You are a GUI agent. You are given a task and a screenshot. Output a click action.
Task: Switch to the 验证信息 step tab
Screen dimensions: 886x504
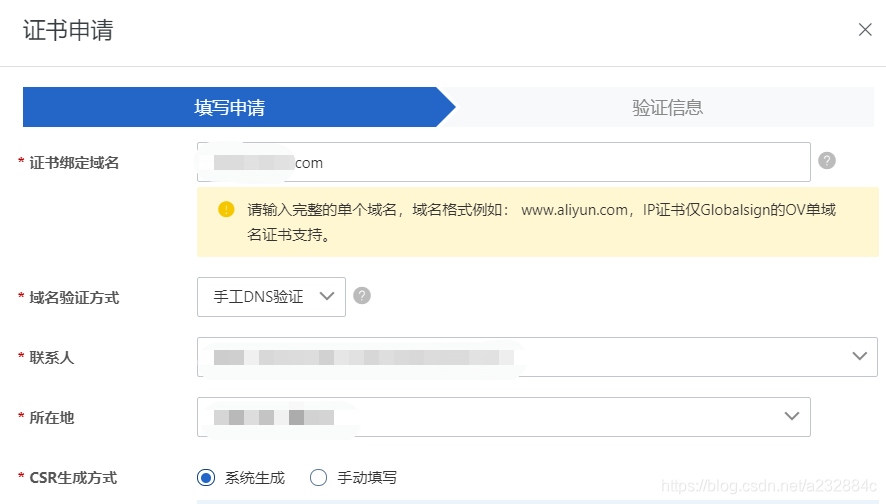tap(667, 107)
